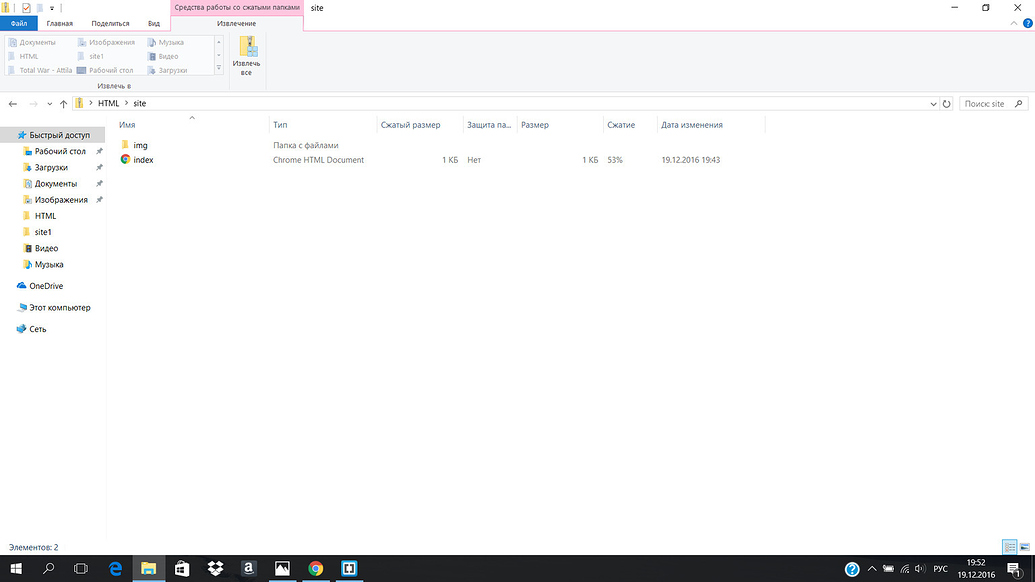Select the Извлечение ribbon tab
Image resolution: width=1035 pixels, height=582 pixels.
(236, 23)
